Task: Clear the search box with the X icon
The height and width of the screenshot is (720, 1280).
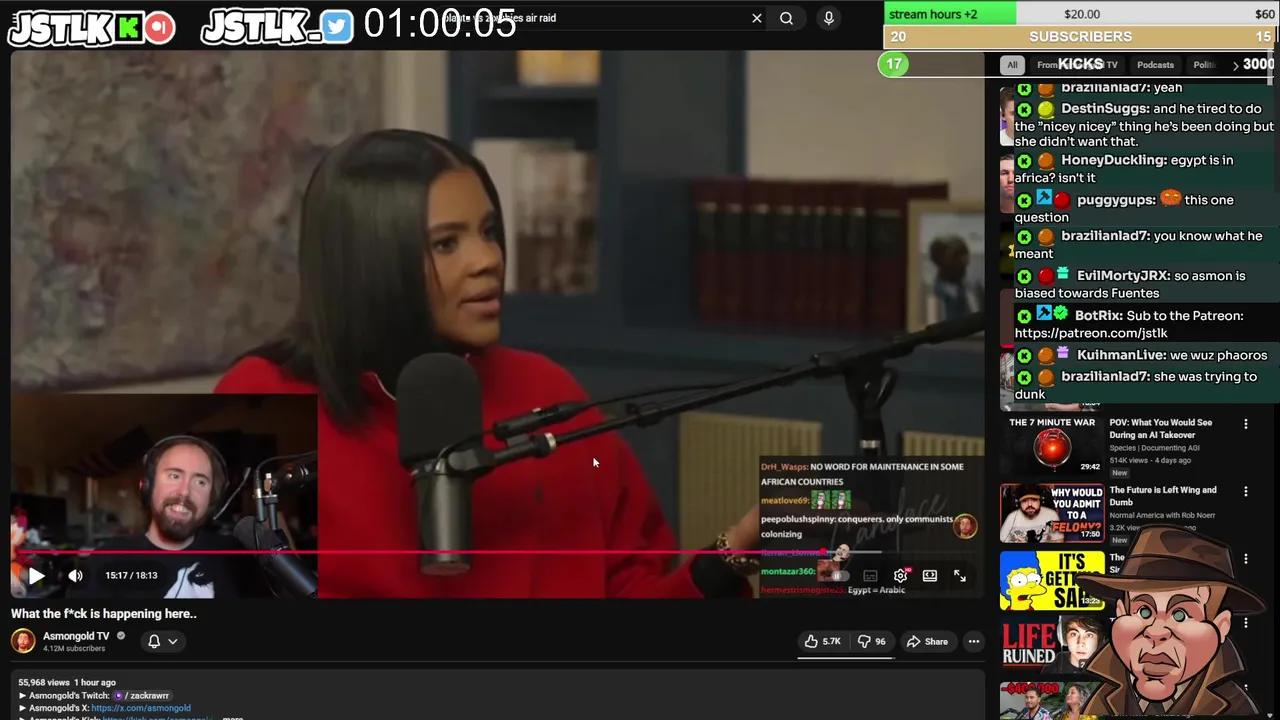Action: point(757,18)
